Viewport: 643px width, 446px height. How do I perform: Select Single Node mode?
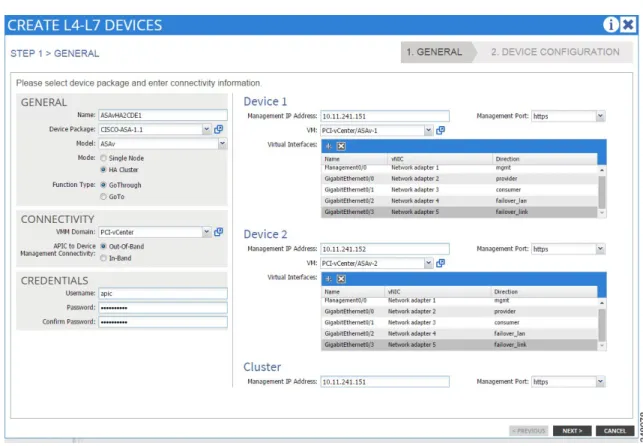(103, 158)
